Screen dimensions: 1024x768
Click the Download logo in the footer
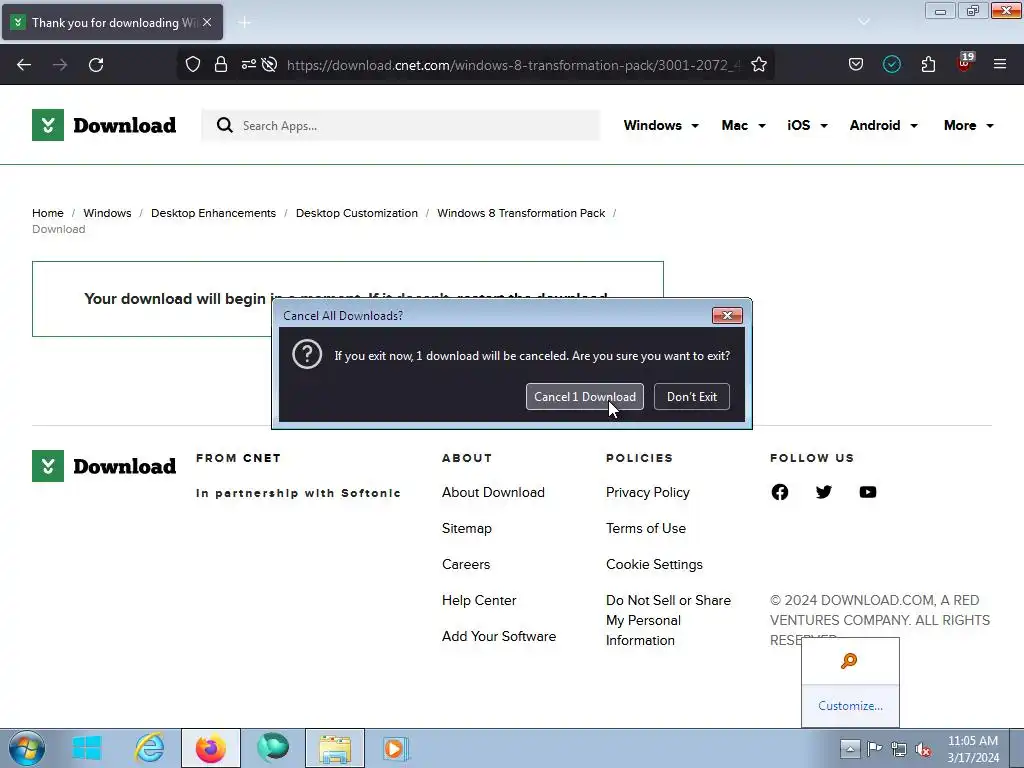coord(104,466)
